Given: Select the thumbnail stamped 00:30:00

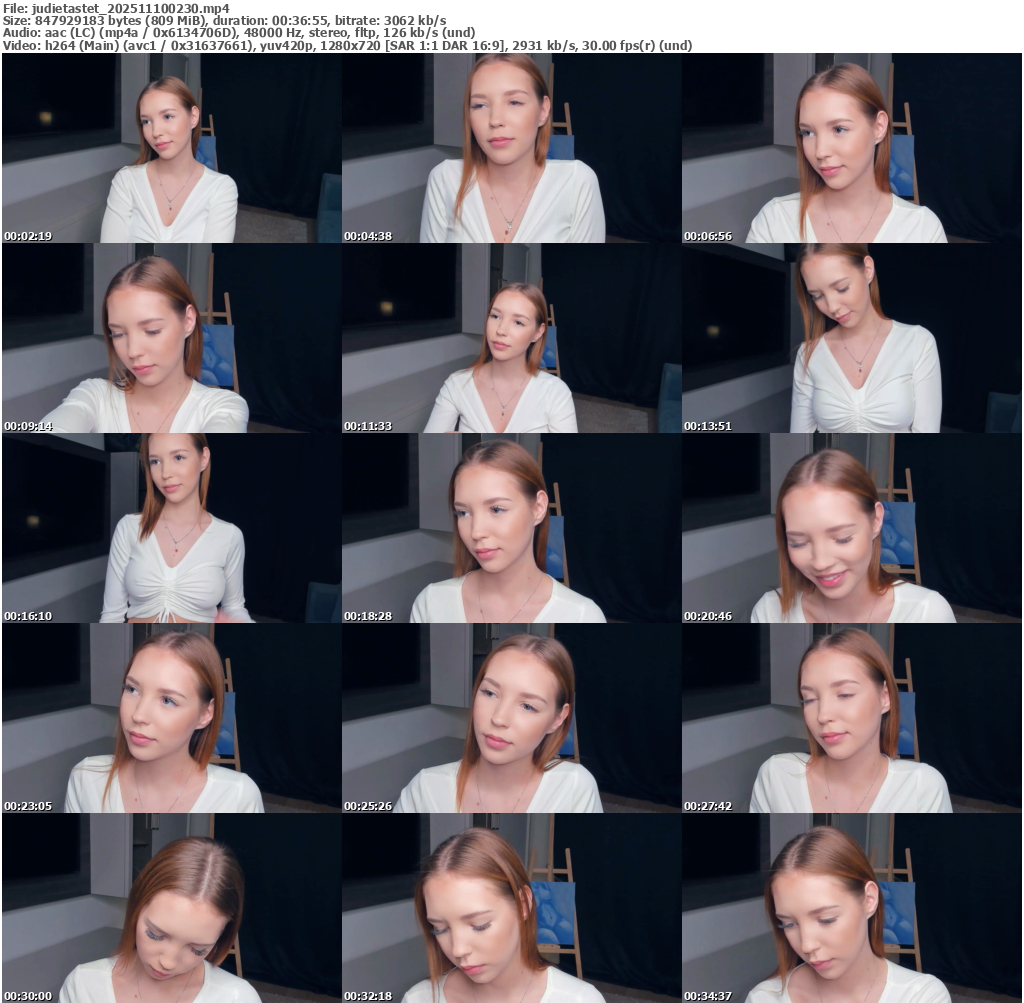Looking at the screenshot, I should (x=171, y=908).
